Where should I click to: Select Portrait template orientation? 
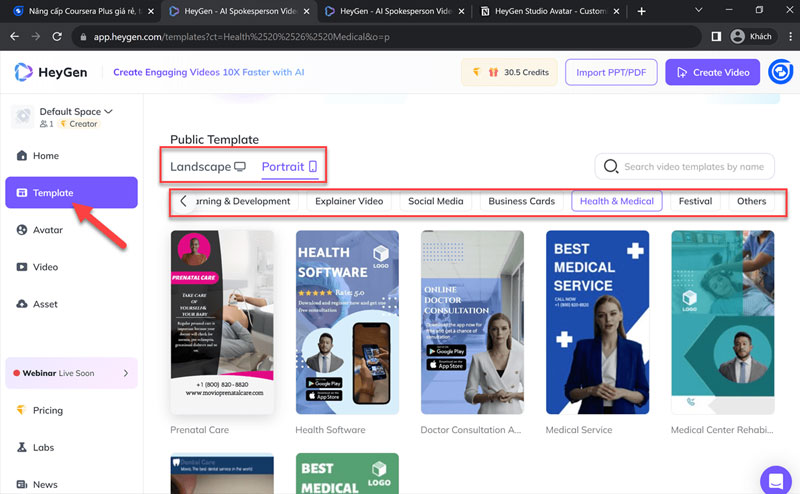coord(289,167)
